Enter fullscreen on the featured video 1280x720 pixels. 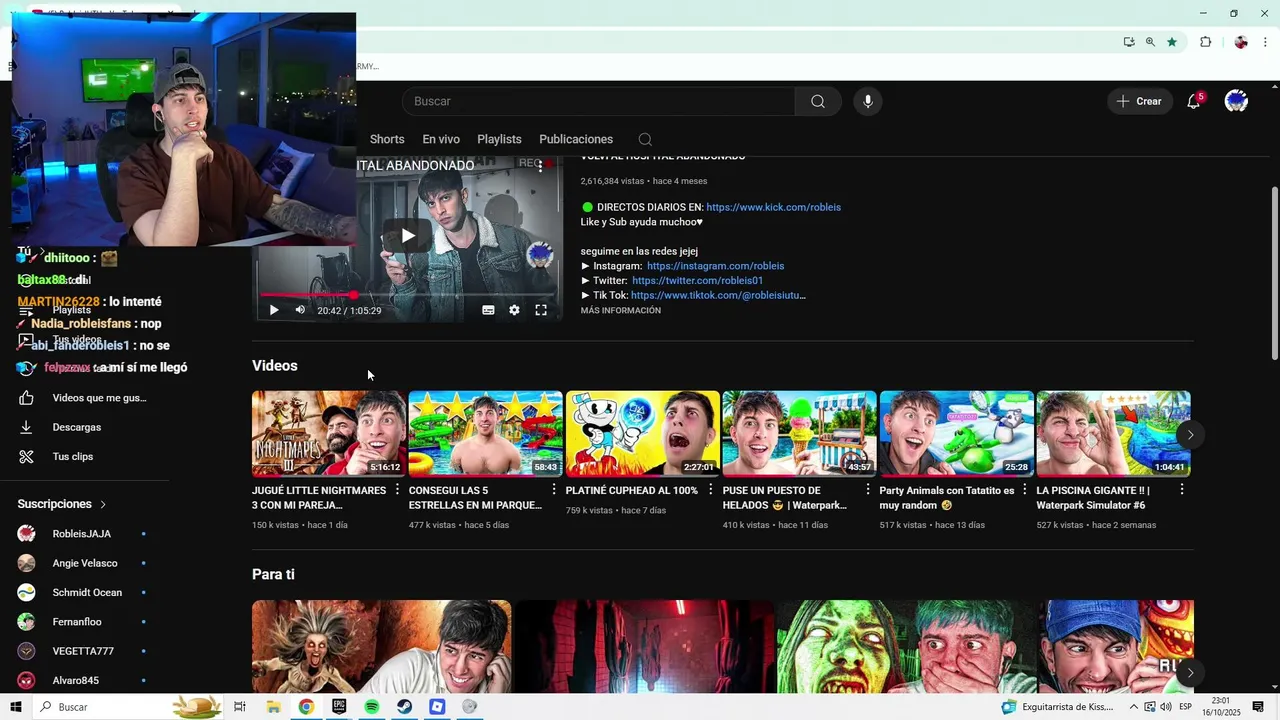pyautogui.click(x=541, y=310)
